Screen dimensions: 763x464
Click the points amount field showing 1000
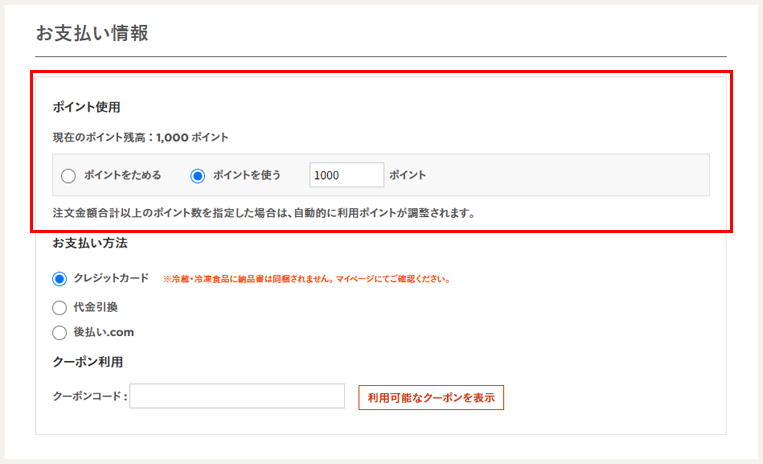(x=346, y=175)
